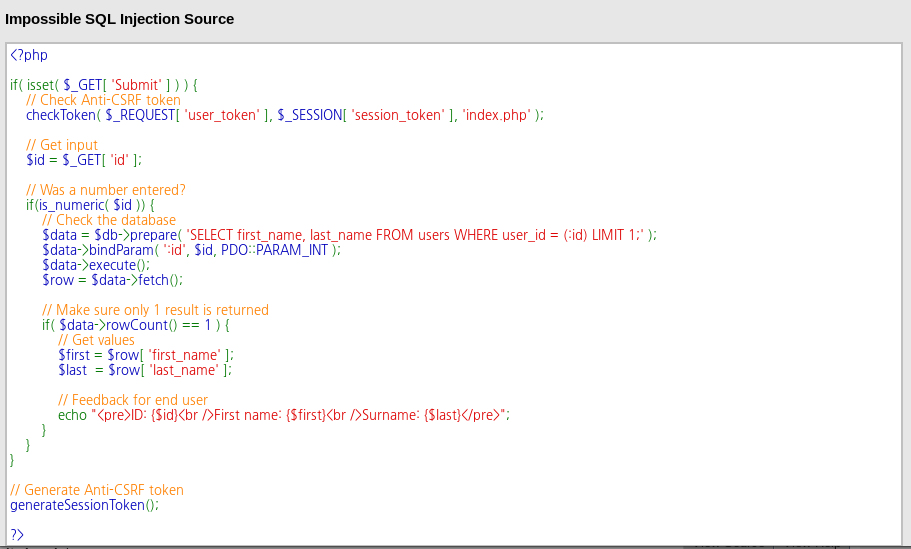Image resolution: width=911 pixels, height=549 pixels.
Task: Click the '// Check Anti-CSRF token' comment
Action: tap(103, 100)
